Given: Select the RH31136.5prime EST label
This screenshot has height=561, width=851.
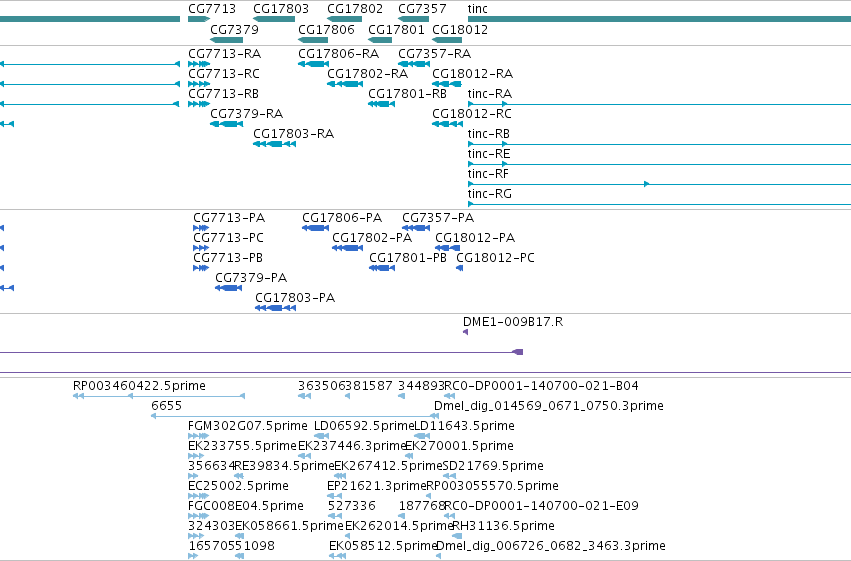Looking at the screenshot, I should point(503,527).
